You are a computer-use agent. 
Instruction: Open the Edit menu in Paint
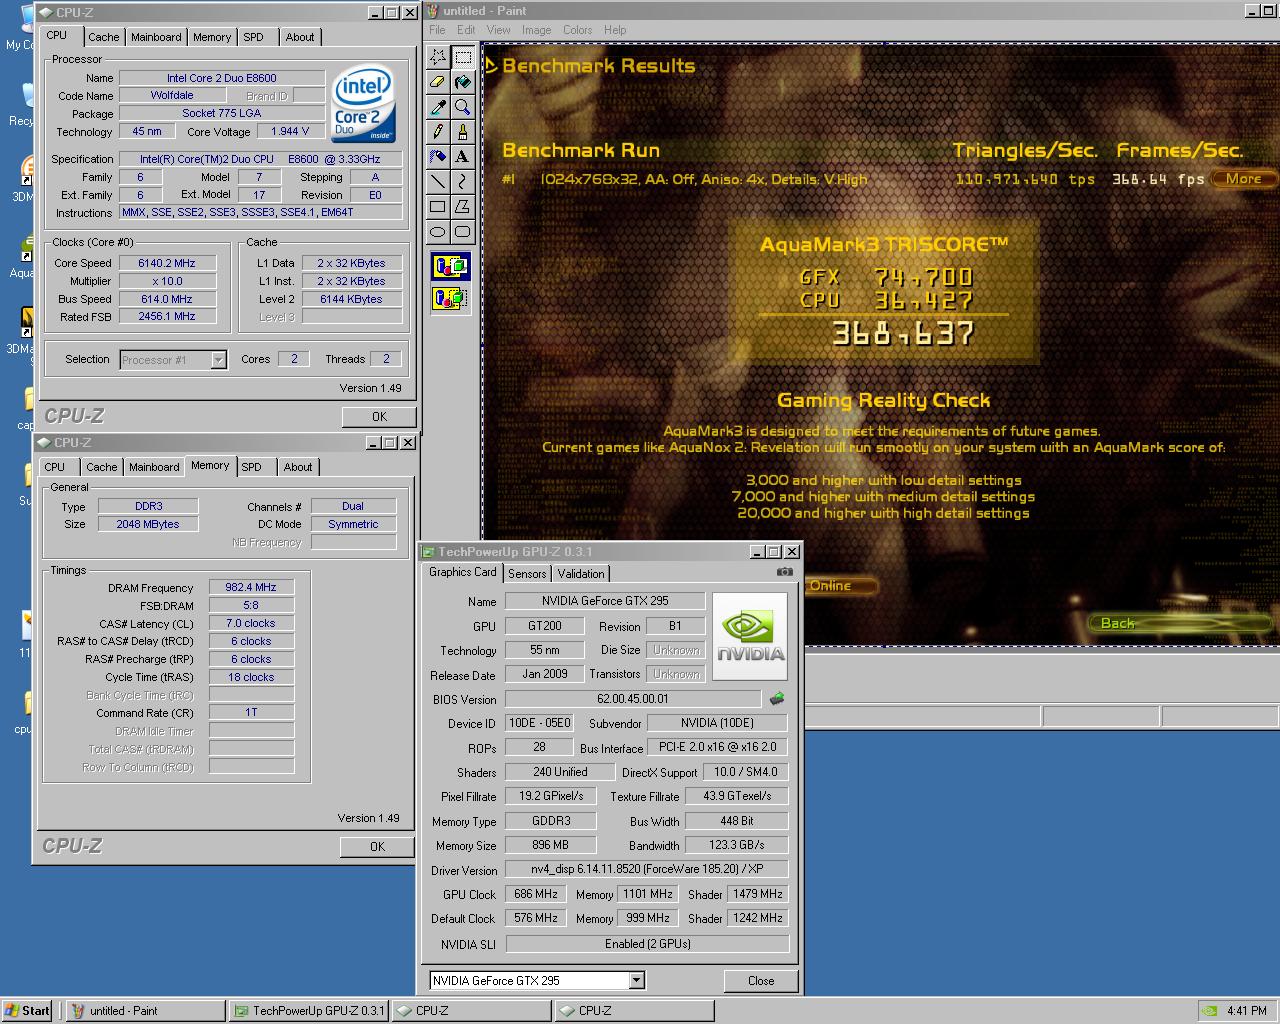coord(466,30)
